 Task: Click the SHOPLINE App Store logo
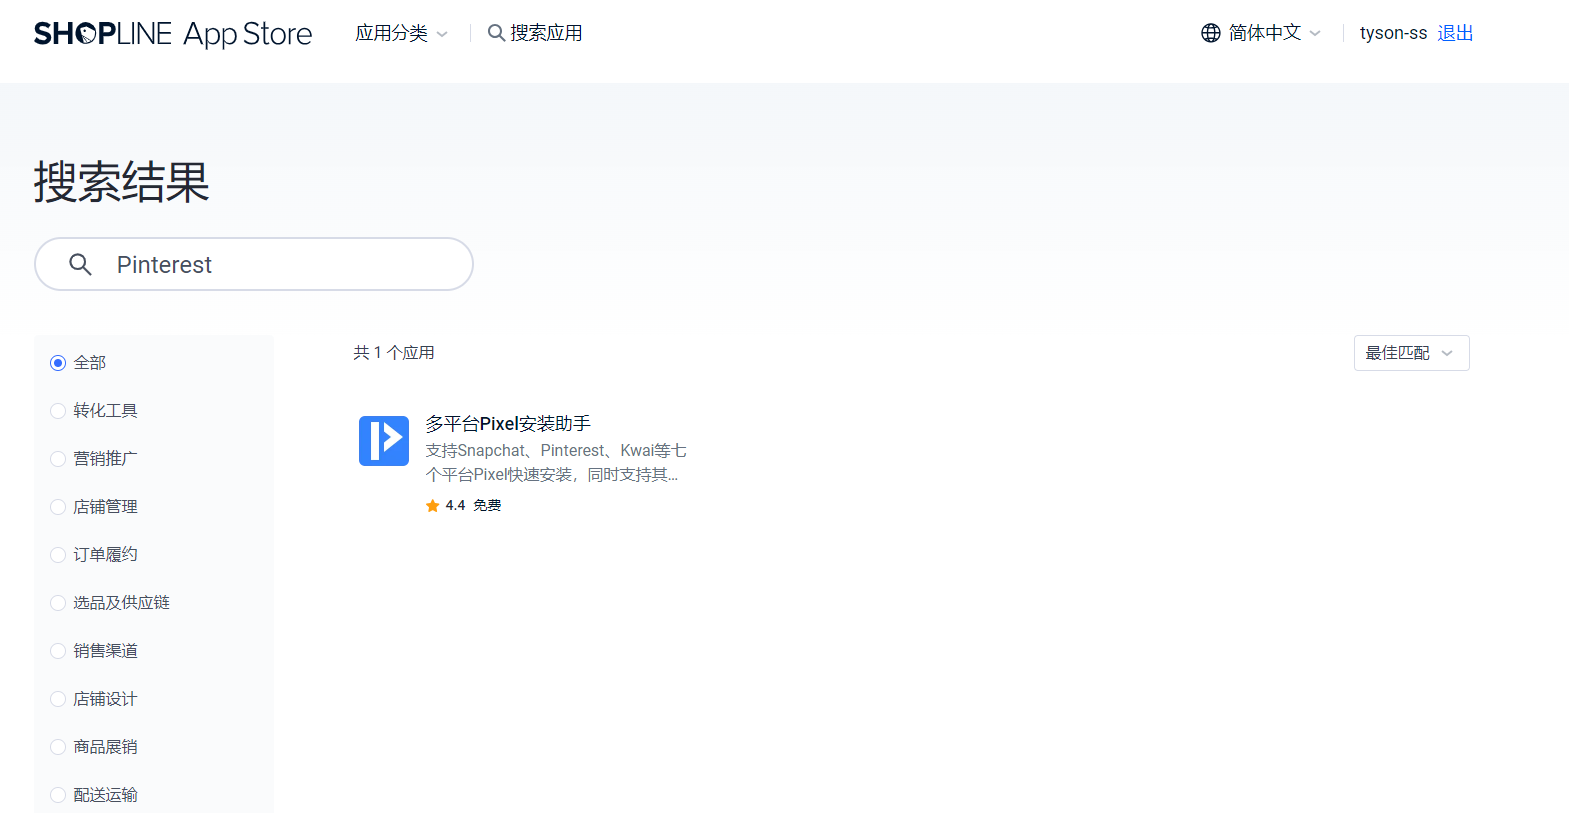pyautogui.click(x=172, y=34)
